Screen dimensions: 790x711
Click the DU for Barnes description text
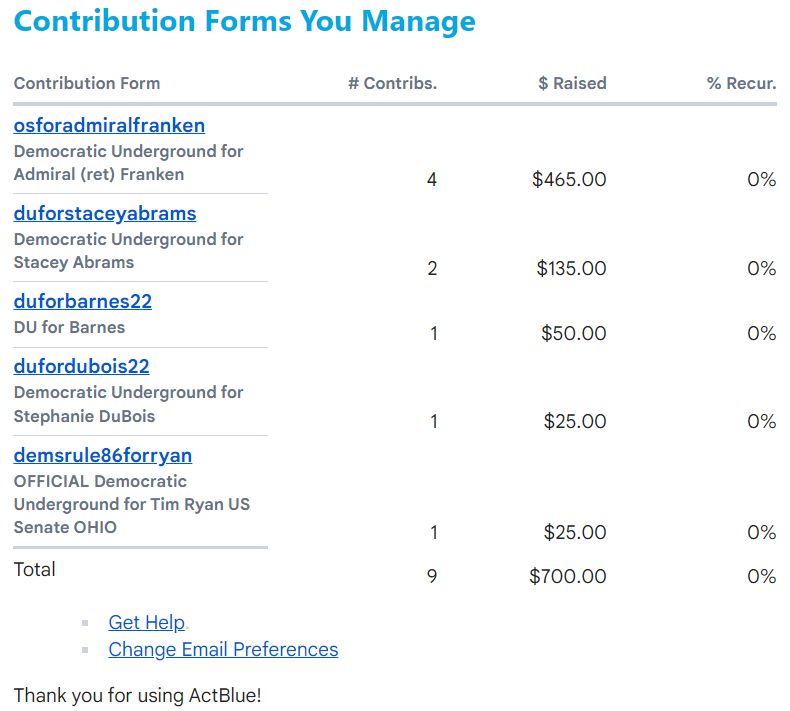click(x=69, y=327)
